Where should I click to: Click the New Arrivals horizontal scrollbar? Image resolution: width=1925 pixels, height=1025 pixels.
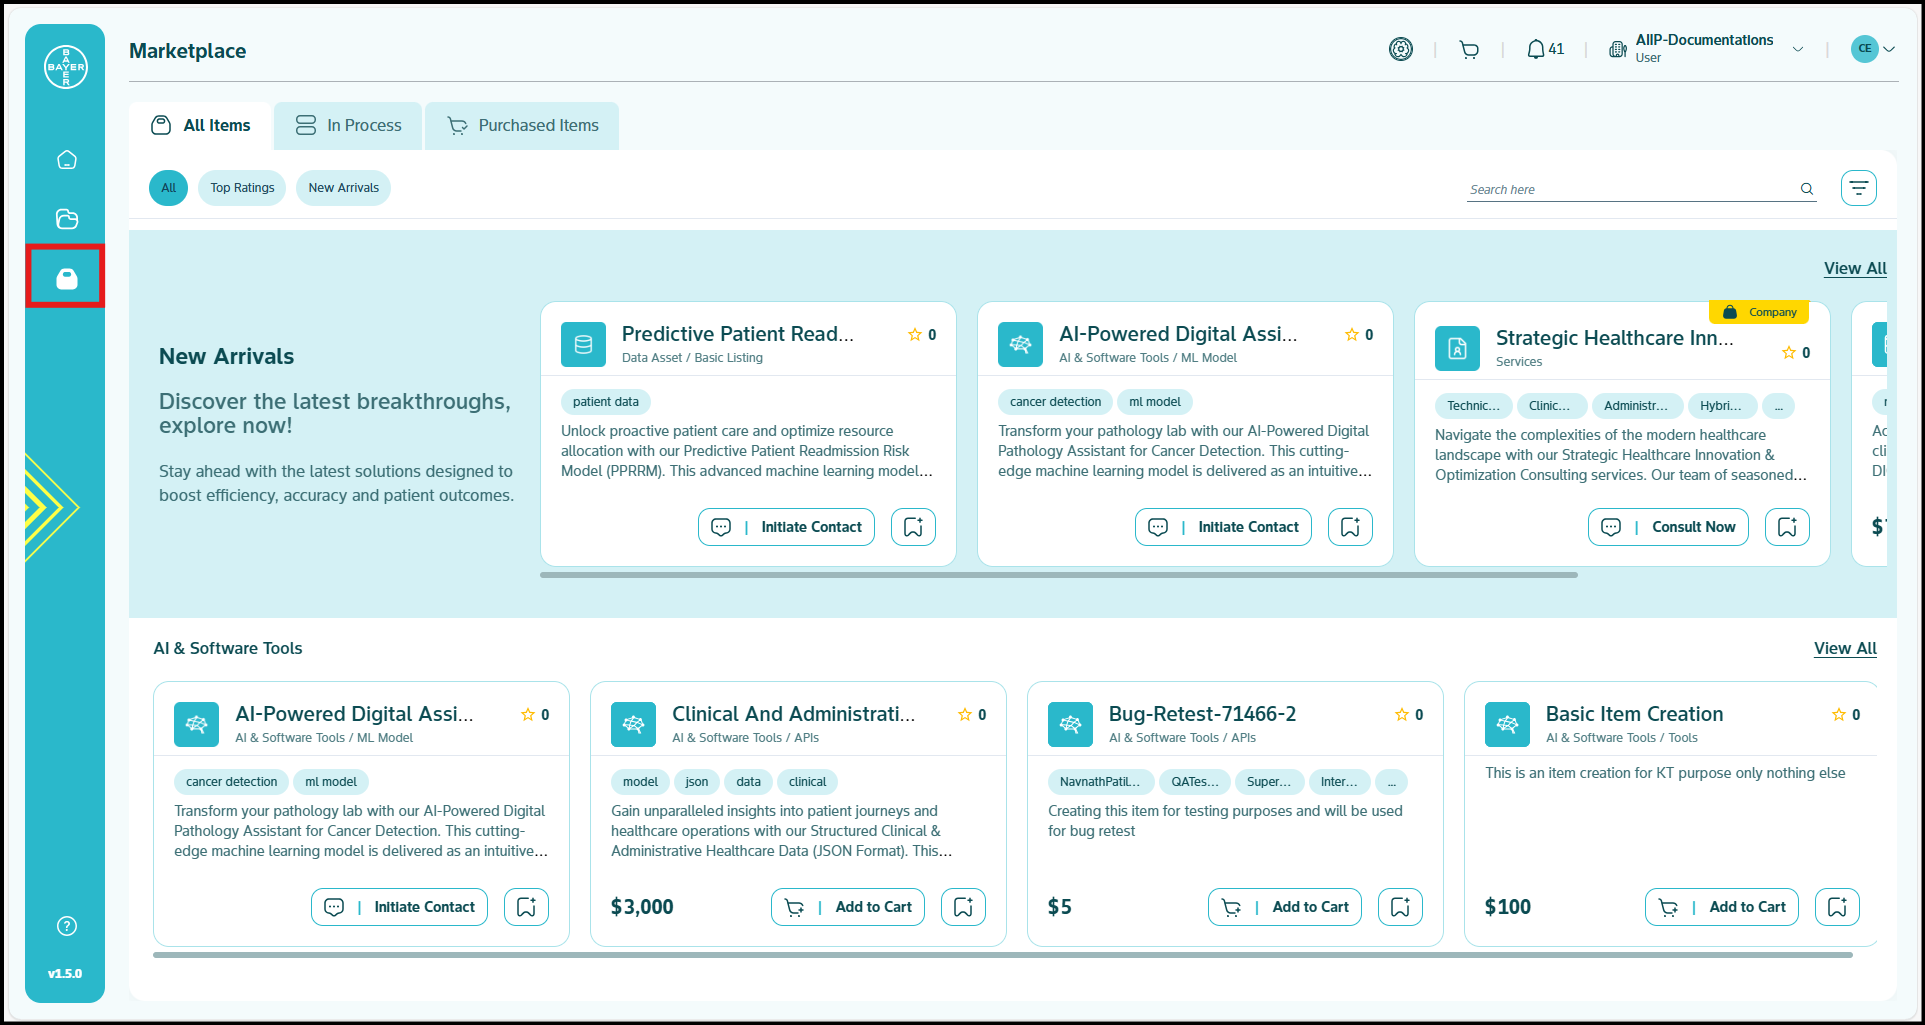coord(1058,575)
